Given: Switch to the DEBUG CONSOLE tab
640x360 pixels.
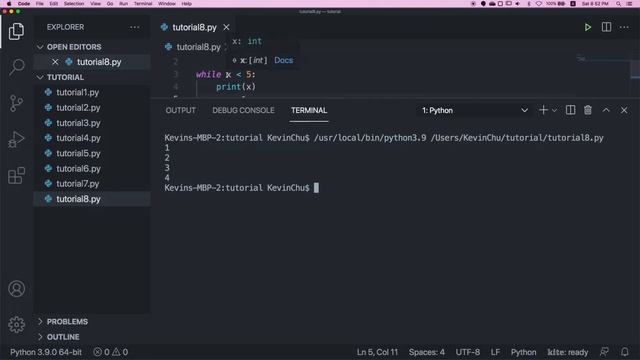Looking at the screenshot, I should click(243, 110).
